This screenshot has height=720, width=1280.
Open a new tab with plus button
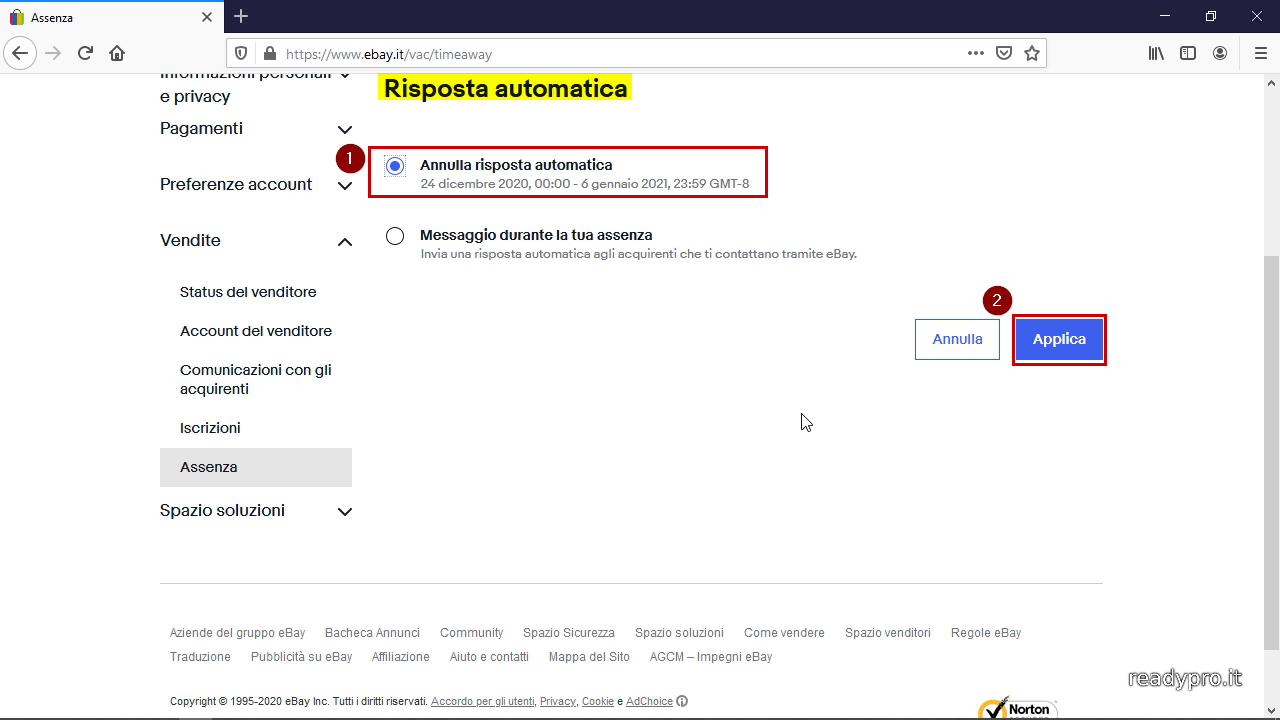(241, 16)
